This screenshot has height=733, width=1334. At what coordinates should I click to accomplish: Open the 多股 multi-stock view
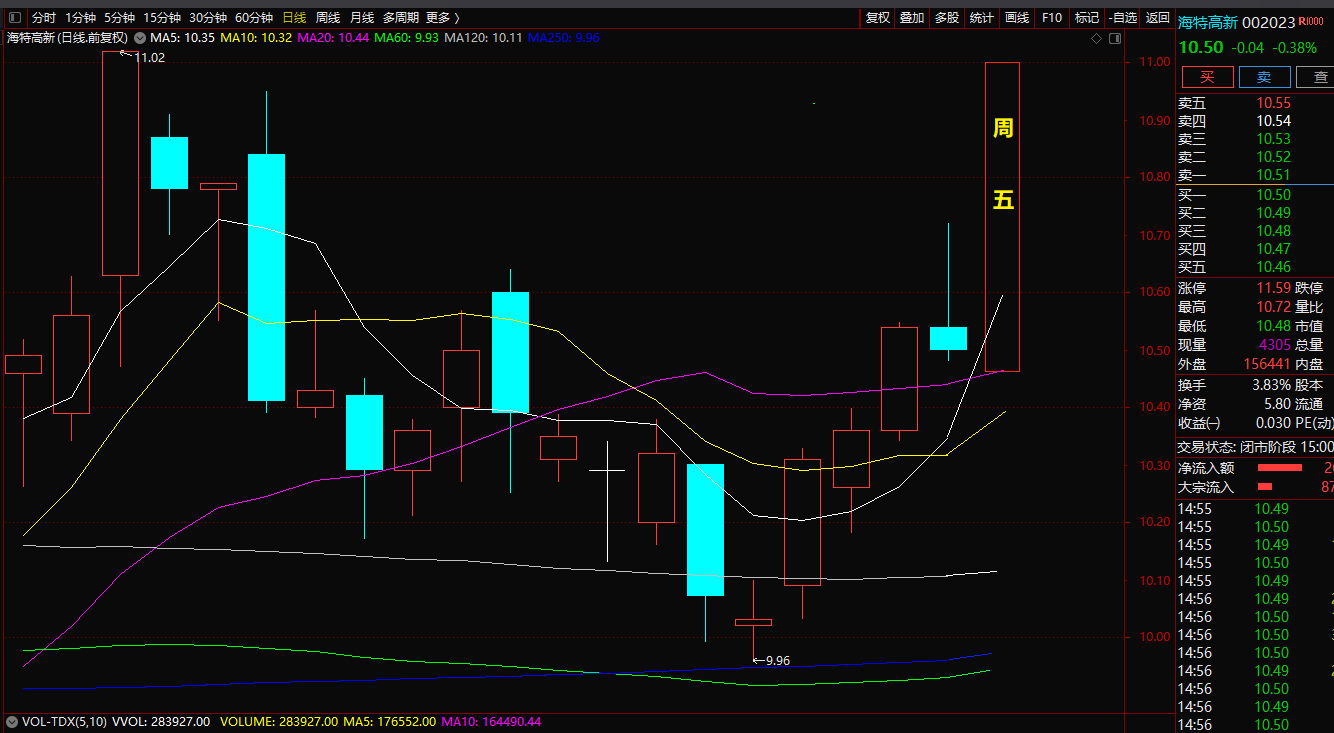point(947,18)
